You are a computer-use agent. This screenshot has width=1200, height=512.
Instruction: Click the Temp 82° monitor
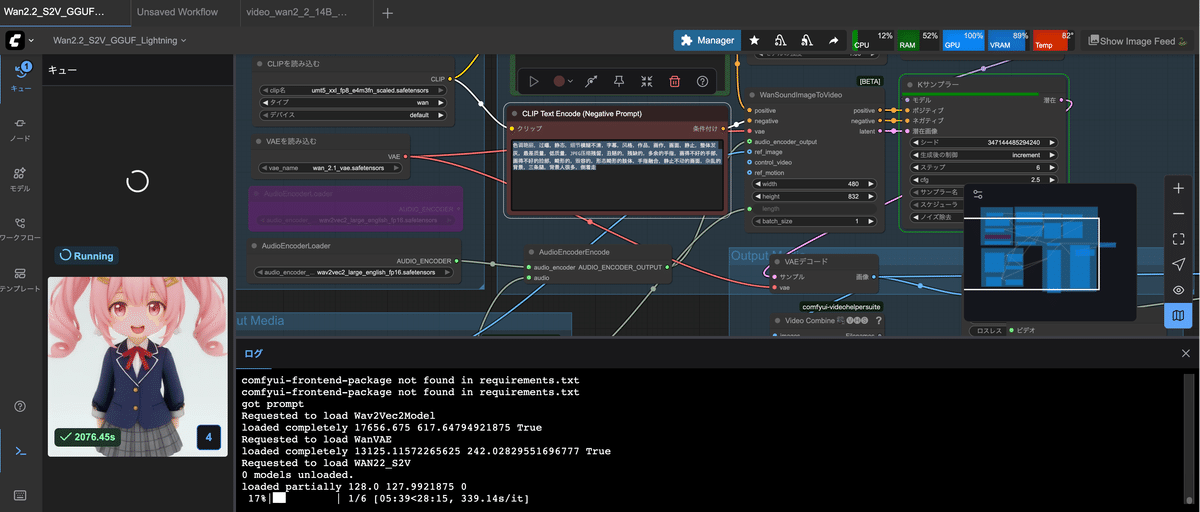pos(1054,40)
